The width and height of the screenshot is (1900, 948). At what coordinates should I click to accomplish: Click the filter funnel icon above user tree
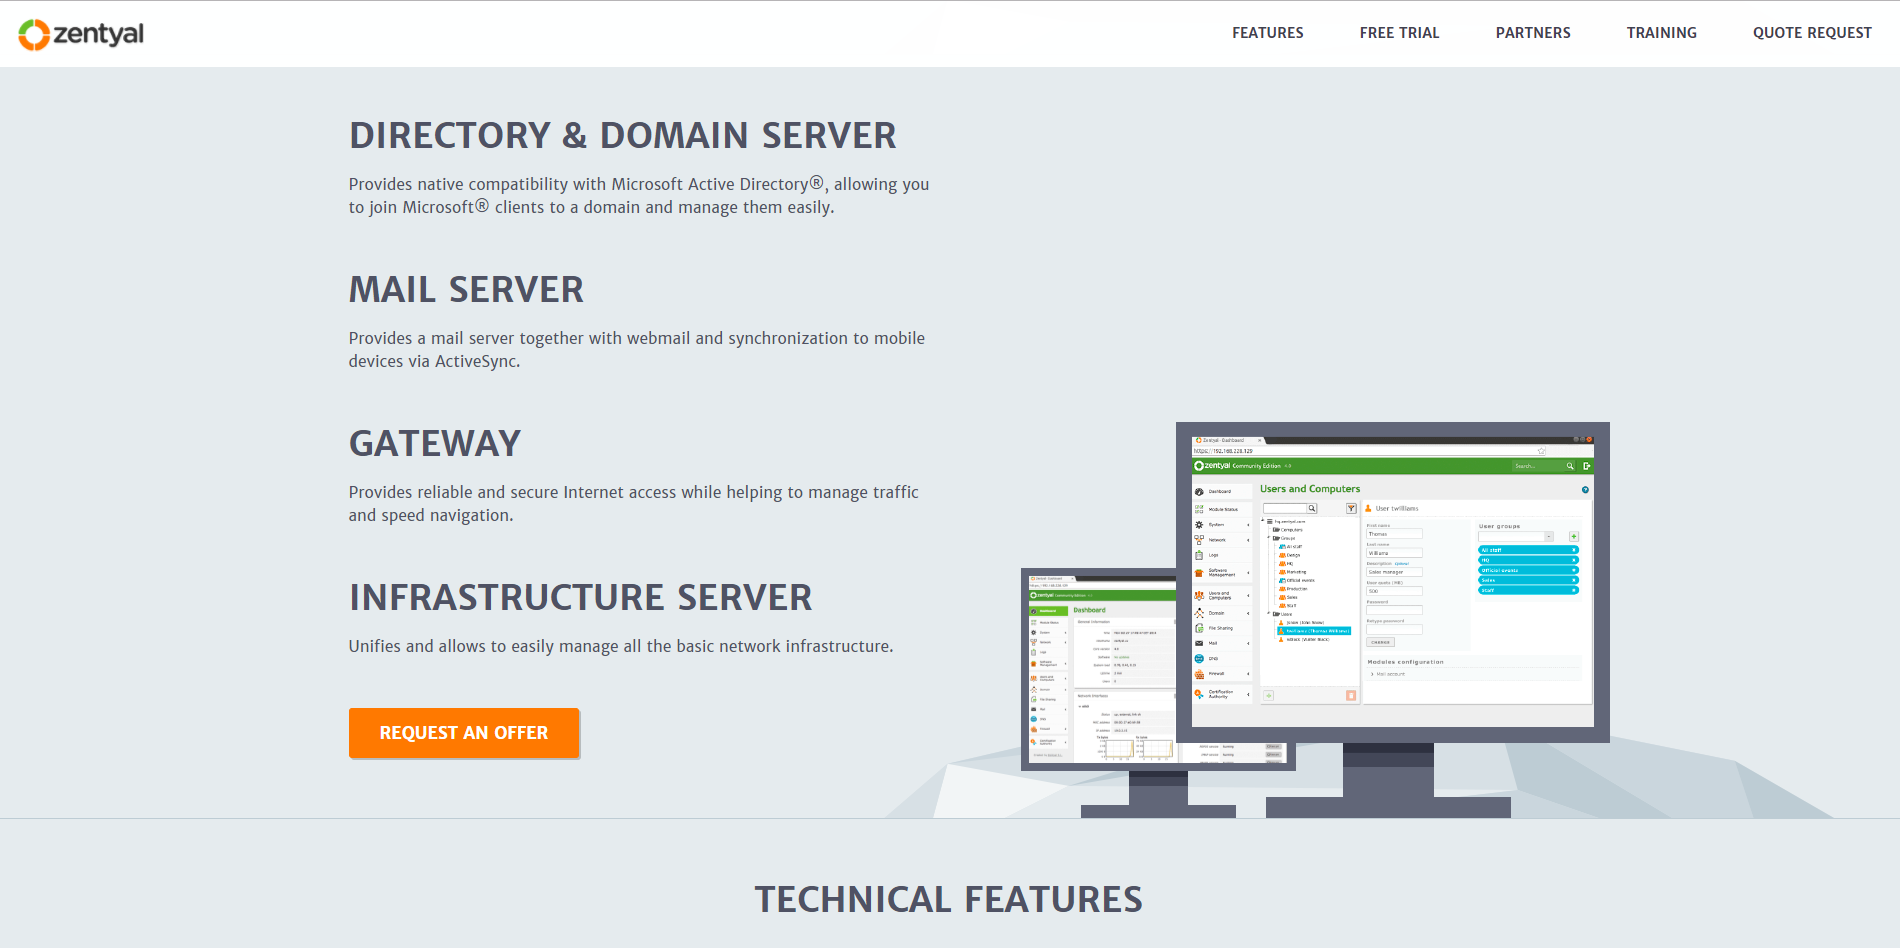(x=1351, y=509)
